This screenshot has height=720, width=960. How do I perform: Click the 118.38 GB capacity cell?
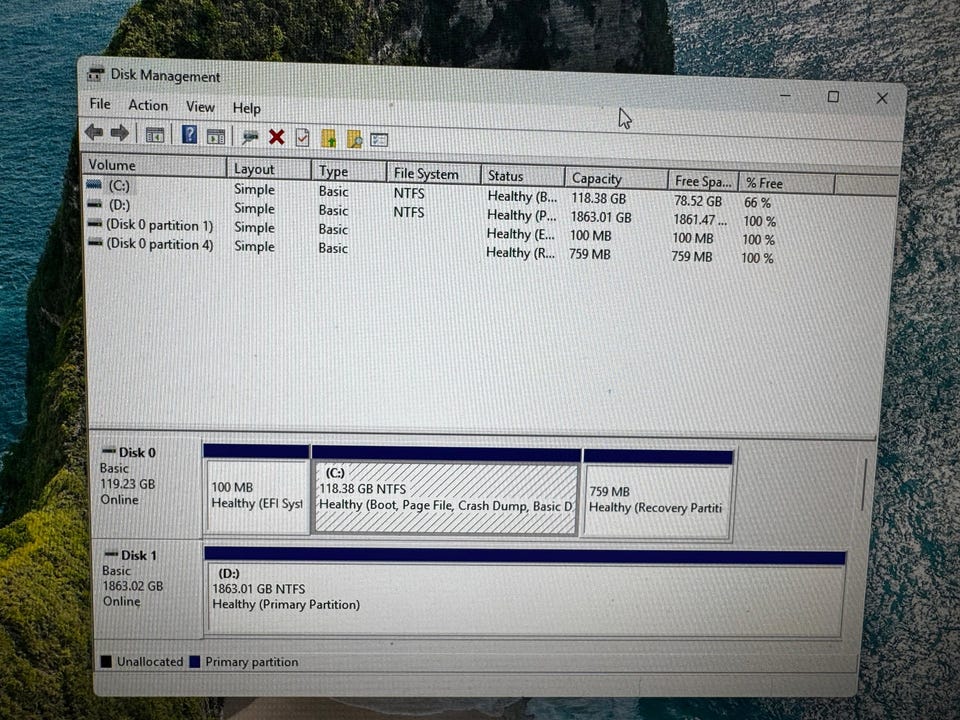[x=599, y=198]
